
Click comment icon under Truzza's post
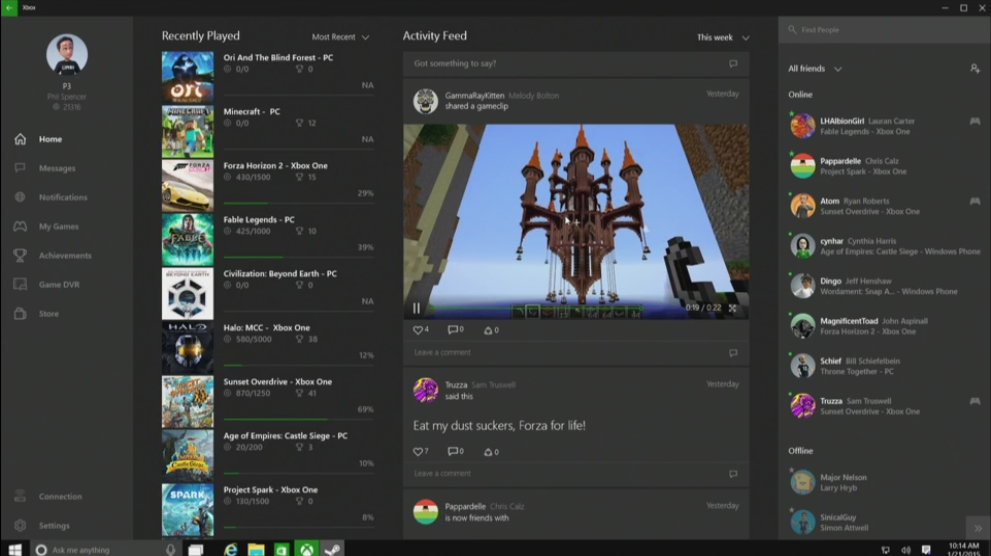click(453, 451)
